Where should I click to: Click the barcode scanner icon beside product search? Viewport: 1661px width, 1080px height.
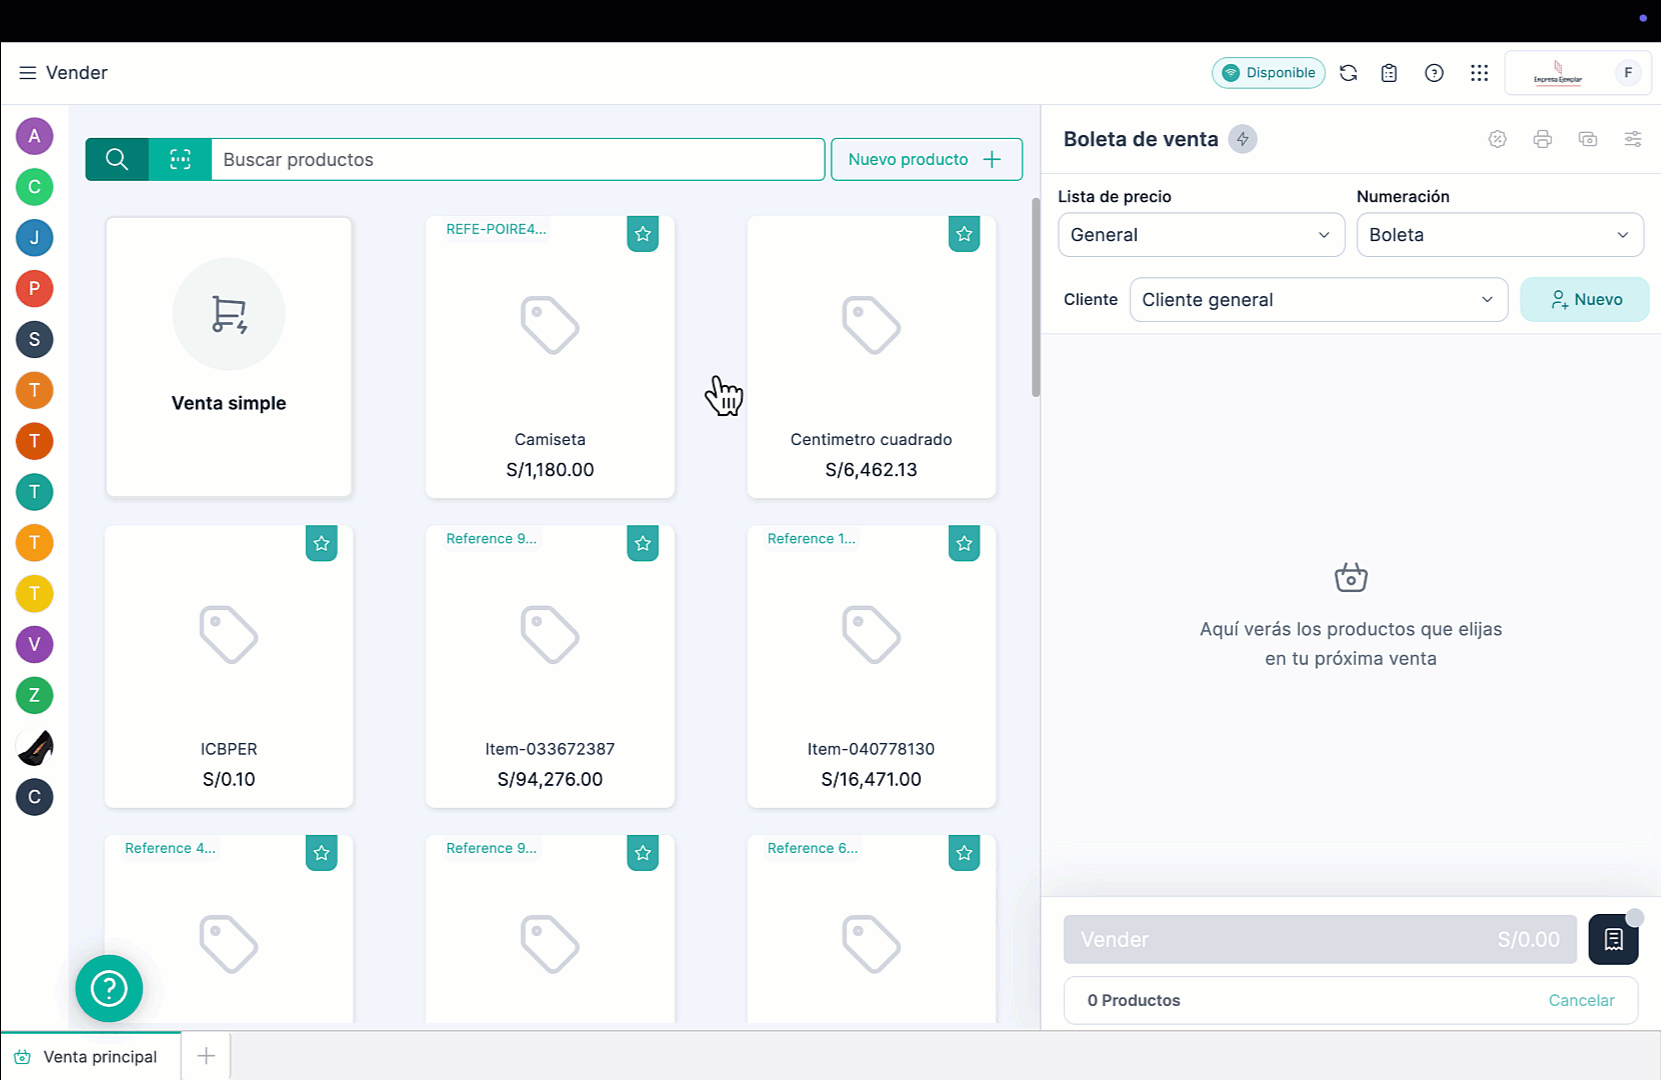tap(180, 159)
